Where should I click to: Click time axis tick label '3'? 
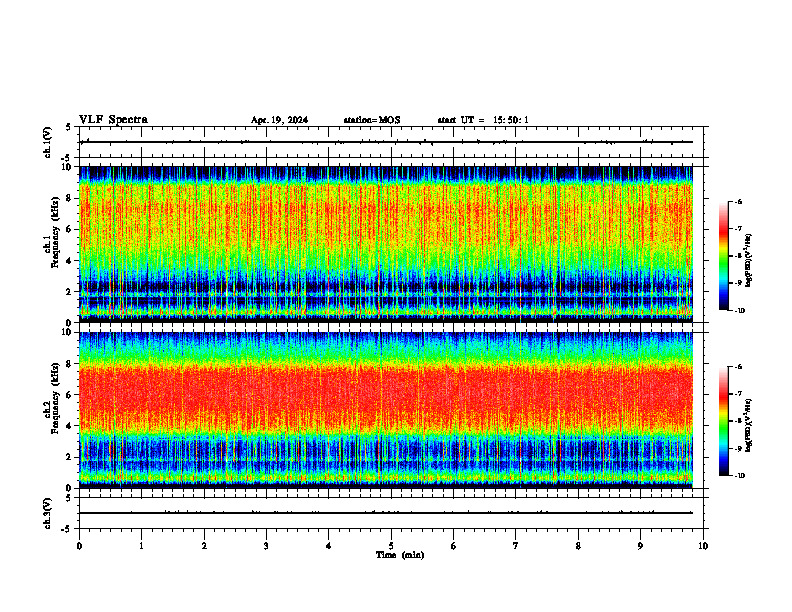point(266,546)
